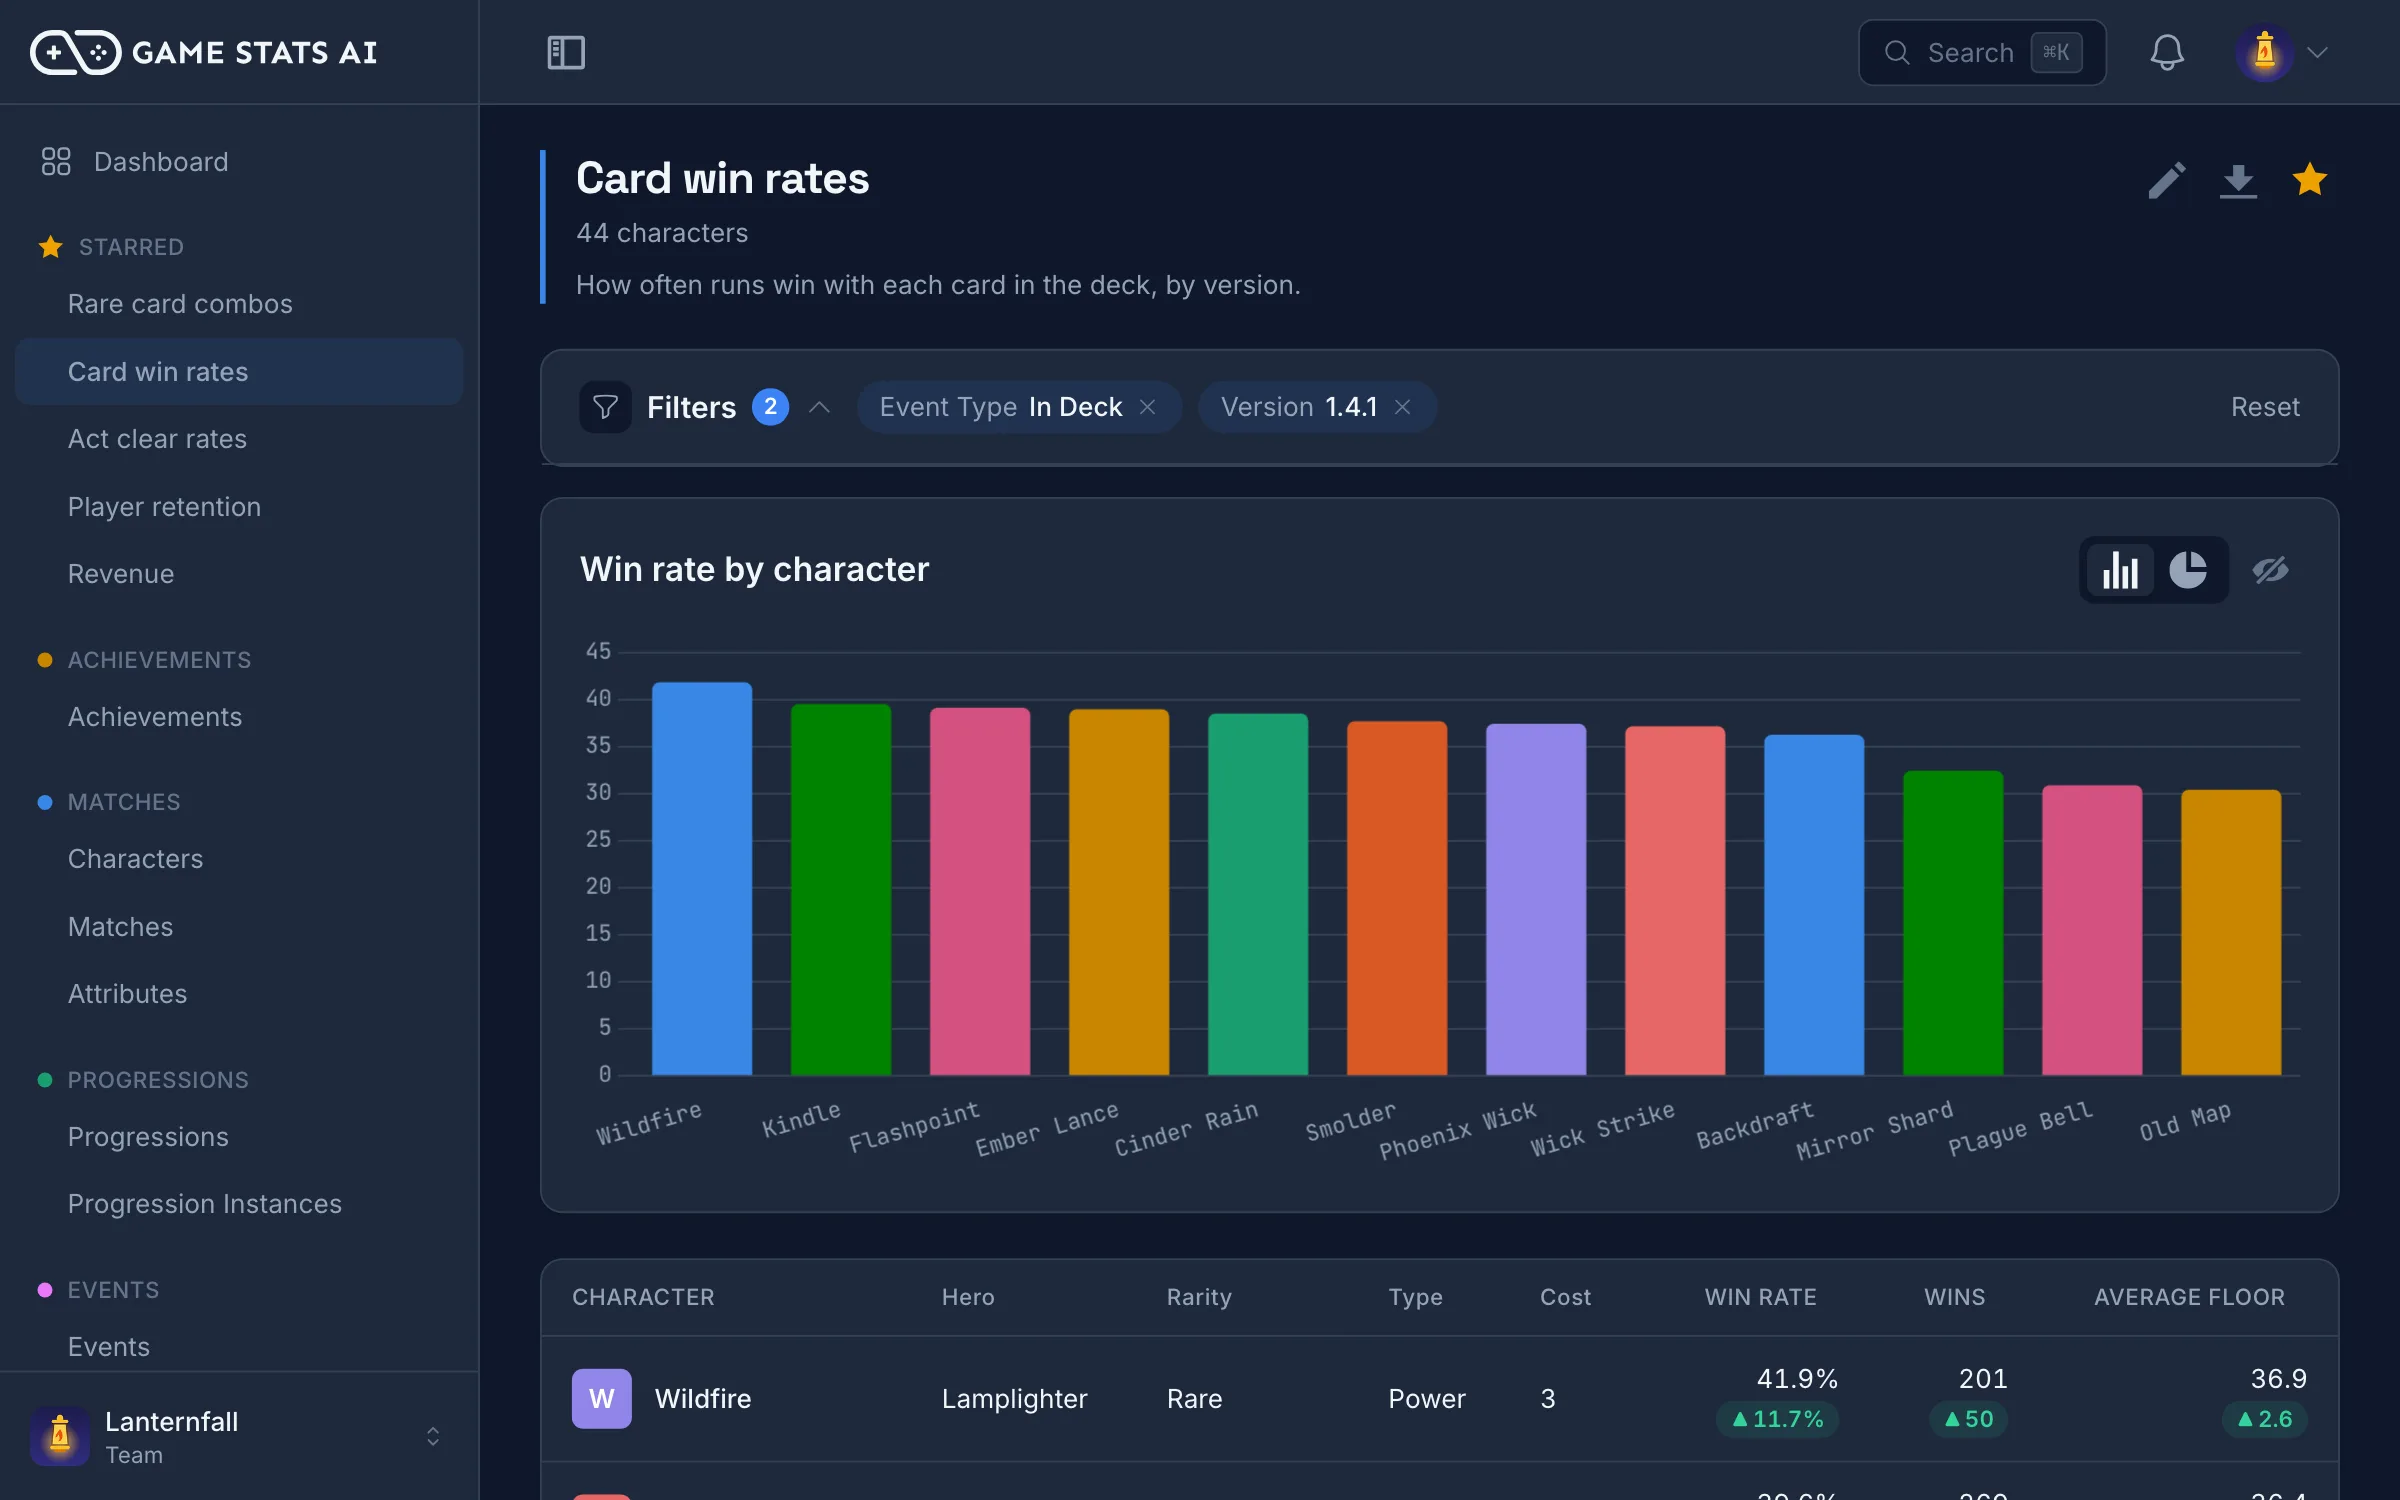Collapse the Filters section chevron

coord(820,407)
